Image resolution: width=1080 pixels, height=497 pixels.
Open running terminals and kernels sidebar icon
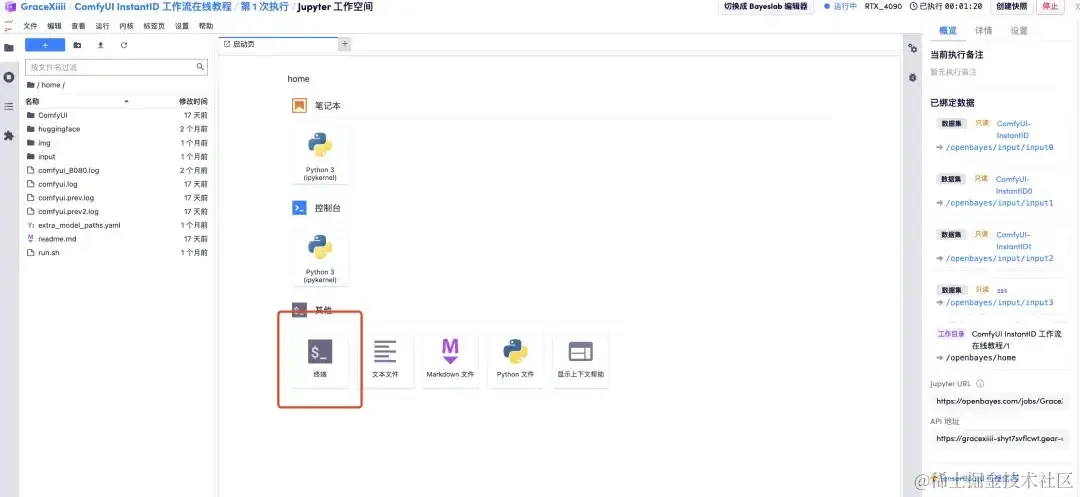[9, 77]
